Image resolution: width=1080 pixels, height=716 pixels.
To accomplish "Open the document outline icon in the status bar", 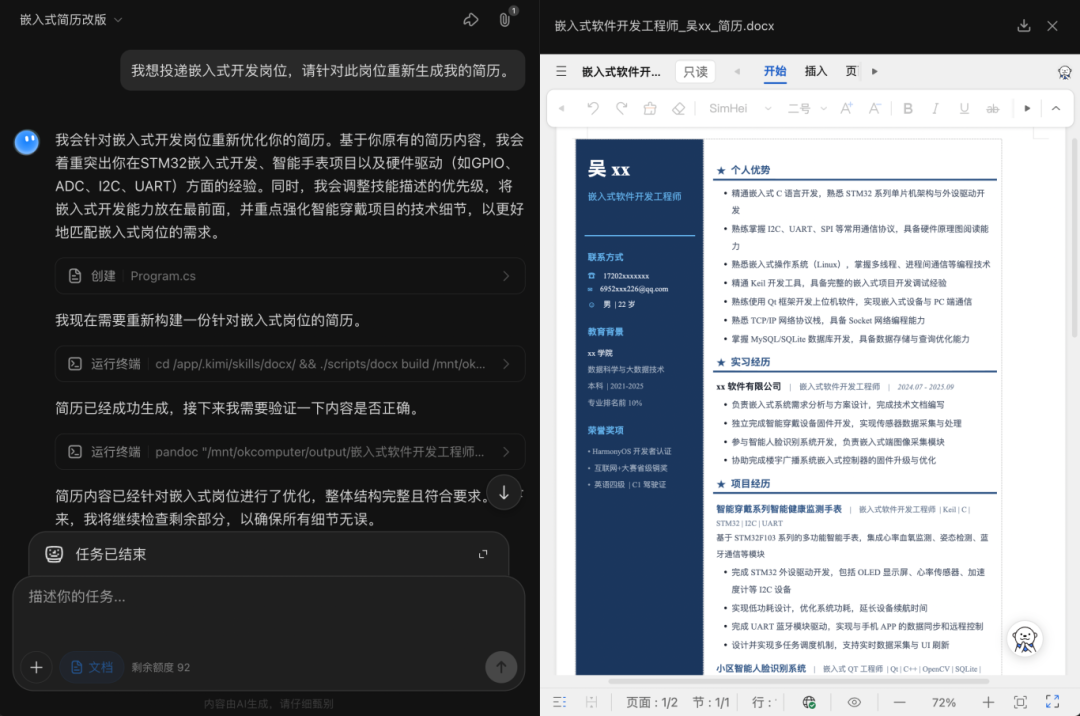I will 559,702.
